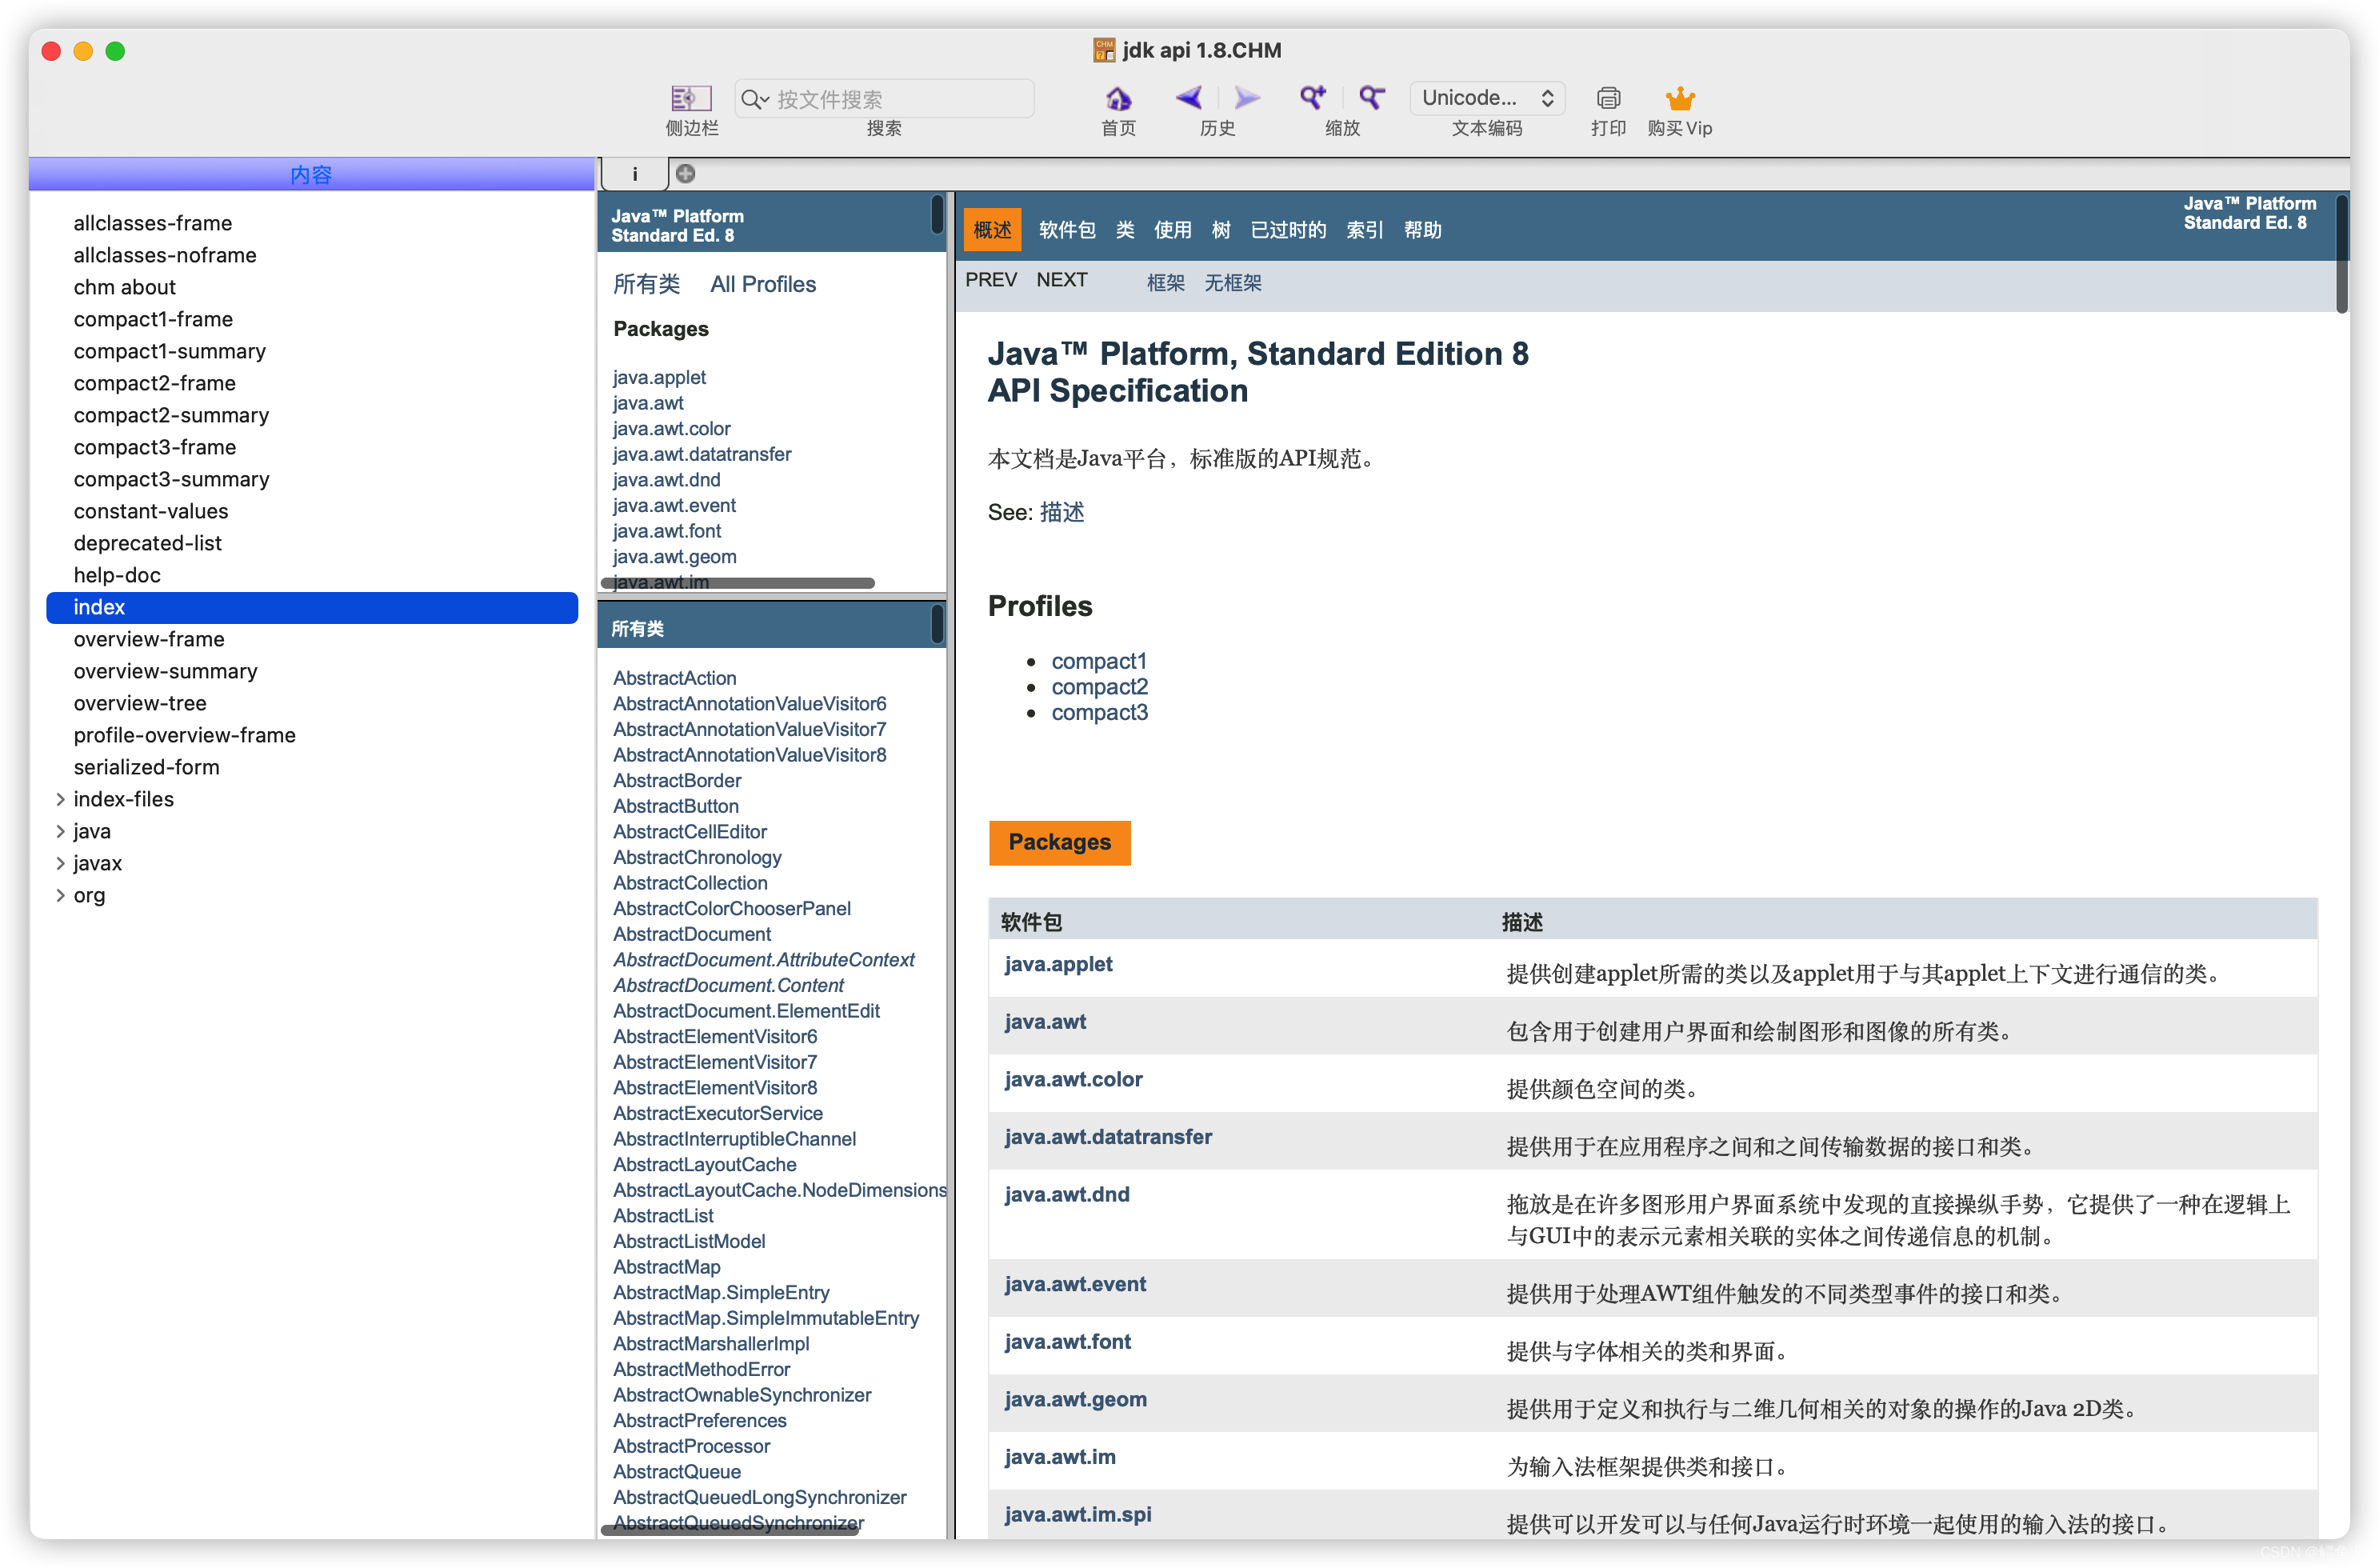
Task: Click the all-classes pane vertical scrollbar
Action: [937, 624]
